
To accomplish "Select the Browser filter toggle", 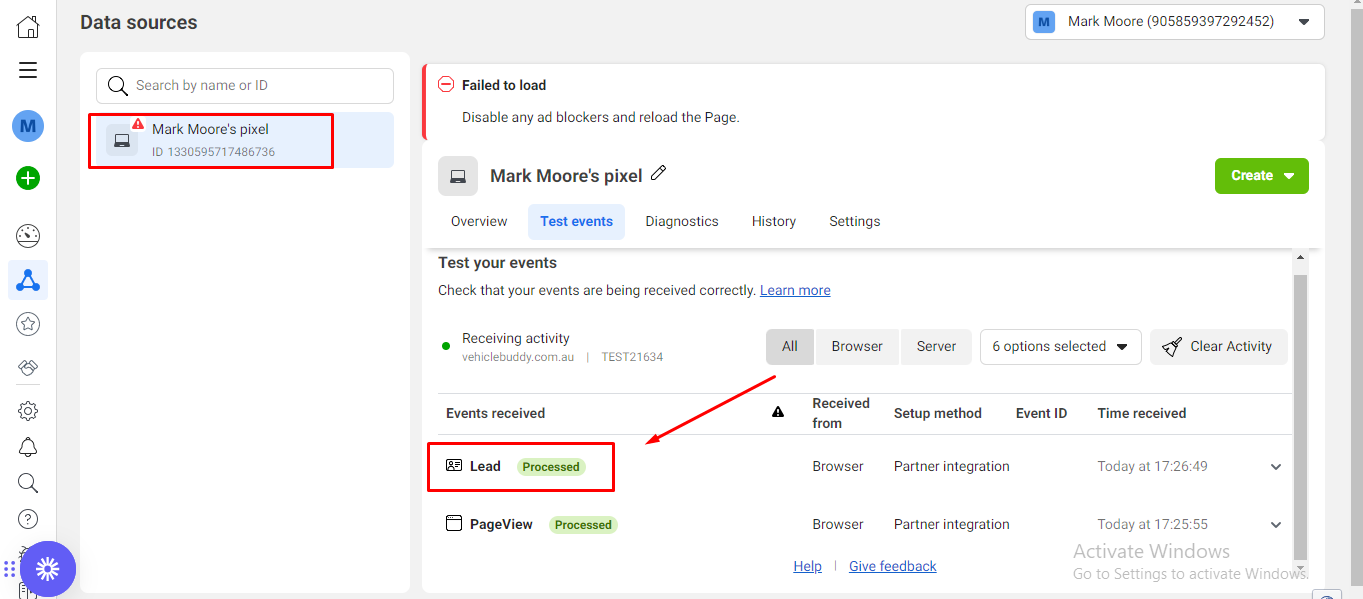I will click(x=857, y=347).
